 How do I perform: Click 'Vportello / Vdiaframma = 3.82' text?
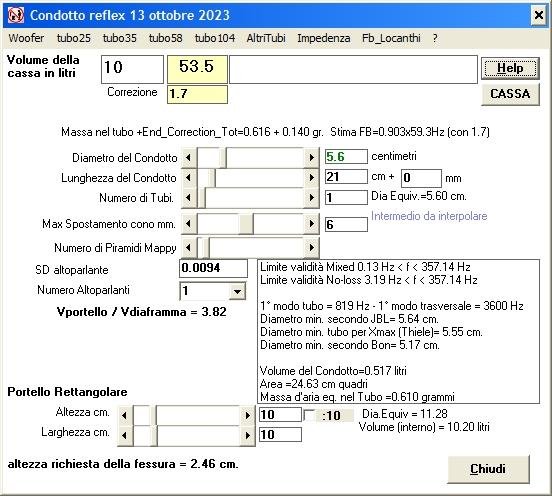(142, 312)
